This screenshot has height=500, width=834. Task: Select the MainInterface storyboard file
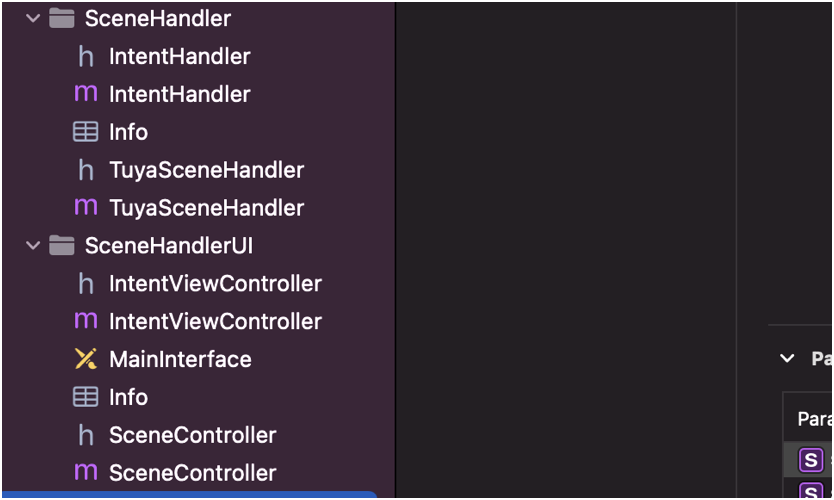[x=180, y=359]
